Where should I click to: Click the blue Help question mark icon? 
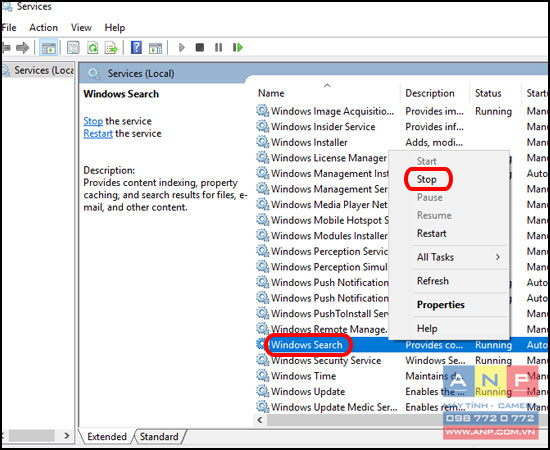point(136,47)
